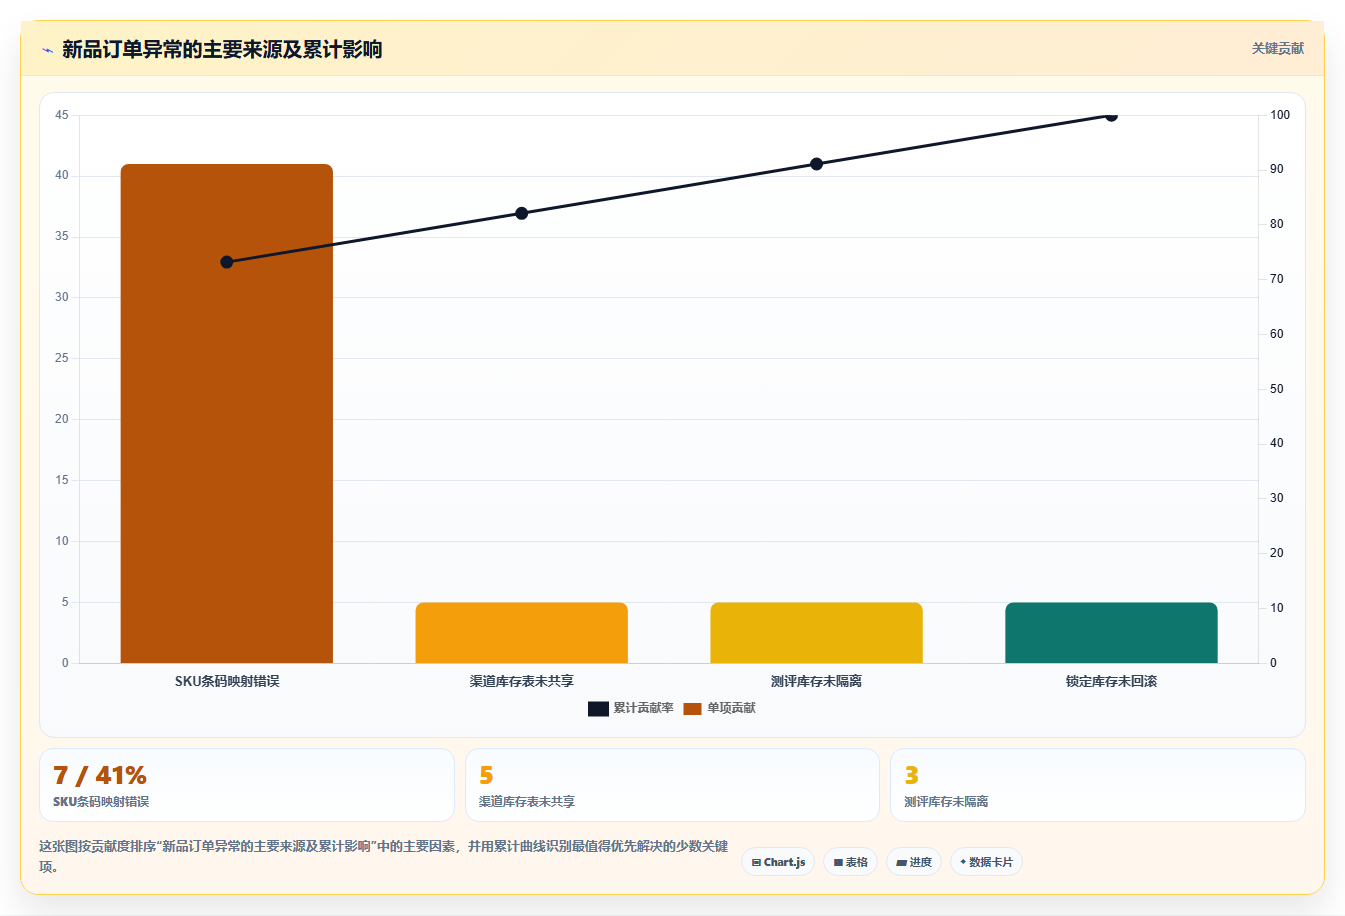Viewport: 1345px width, 916px height.
Task: Click the 锁定库存未回滚 teal bar
Action: (x=1111, y=632)
